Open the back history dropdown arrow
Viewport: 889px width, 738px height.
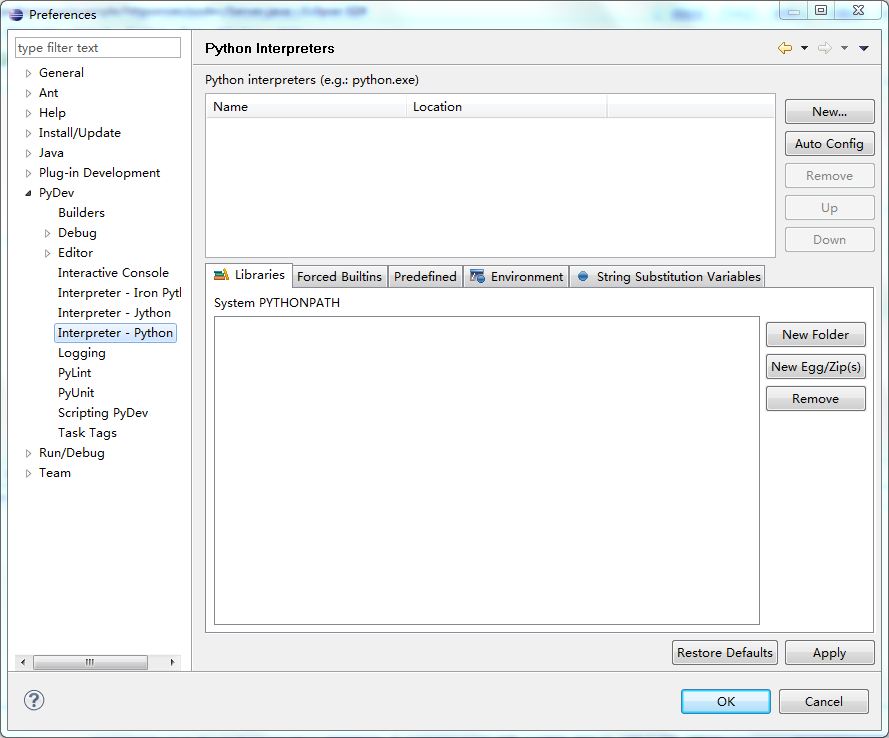click(x=804, y=48)
